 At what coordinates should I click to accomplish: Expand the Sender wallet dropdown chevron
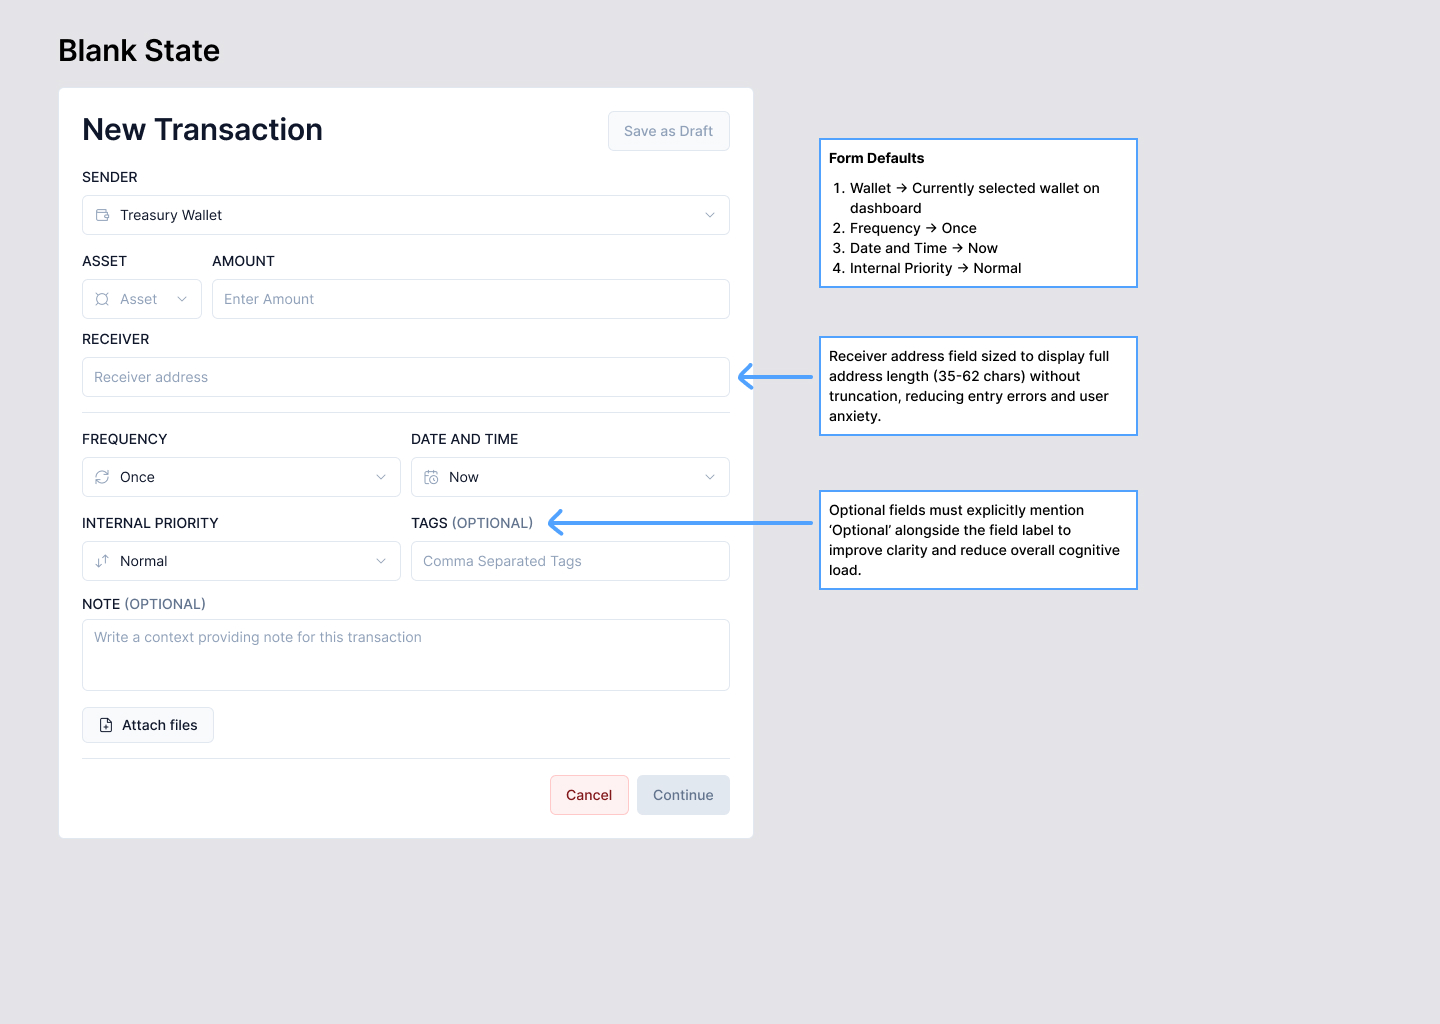point(710,215)
